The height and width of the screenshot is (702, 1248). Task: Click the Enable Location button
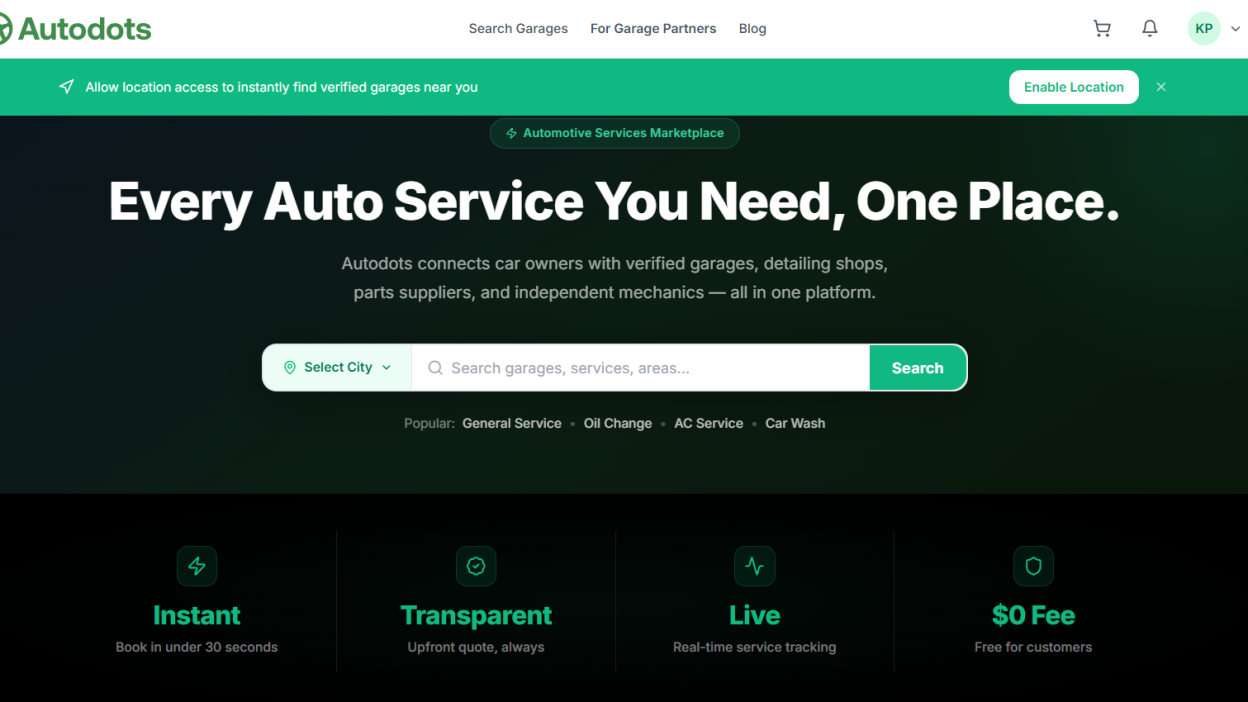click(x=1073, y=87)
